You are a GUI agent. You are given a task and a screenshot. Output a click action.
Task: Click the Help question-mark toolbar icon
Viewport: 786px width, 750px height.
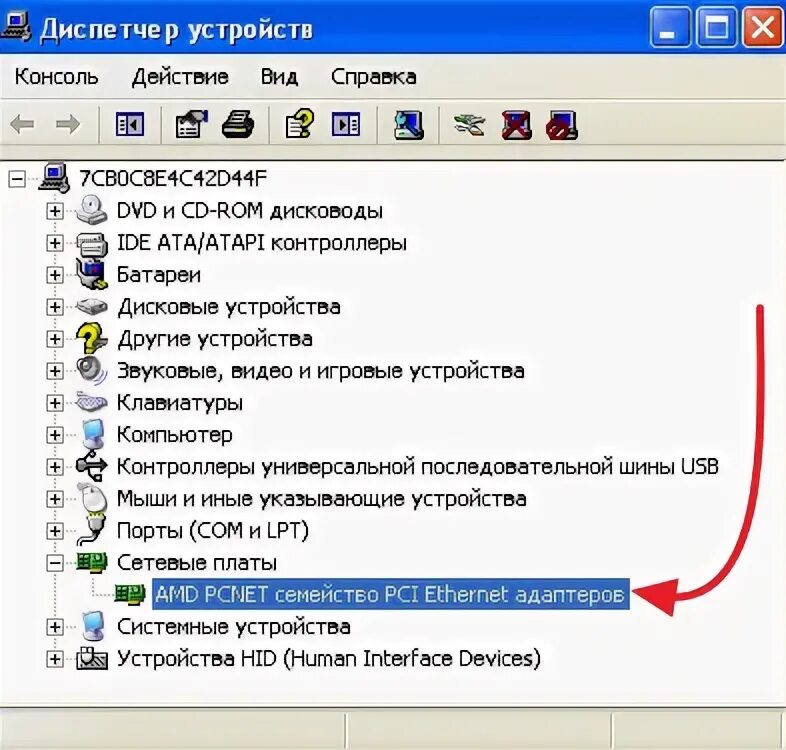click(x=300, y=124)
